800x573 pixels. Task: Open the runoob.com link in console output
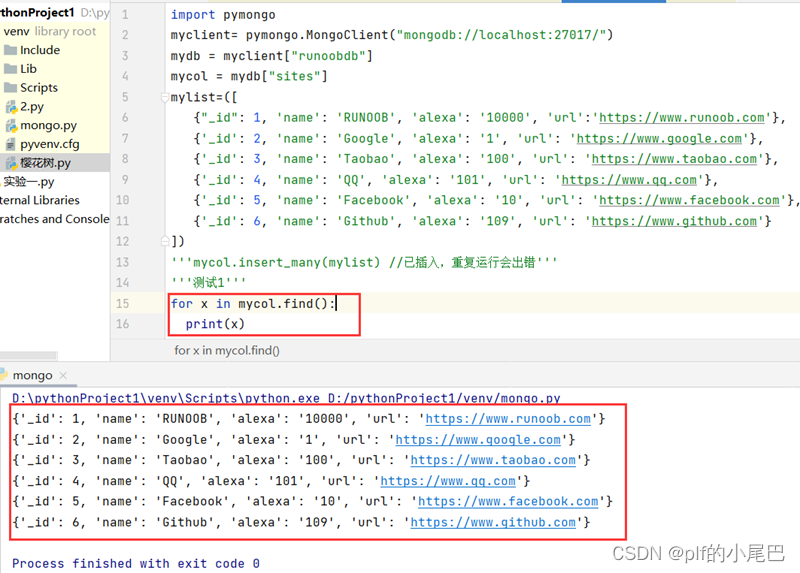508,419
